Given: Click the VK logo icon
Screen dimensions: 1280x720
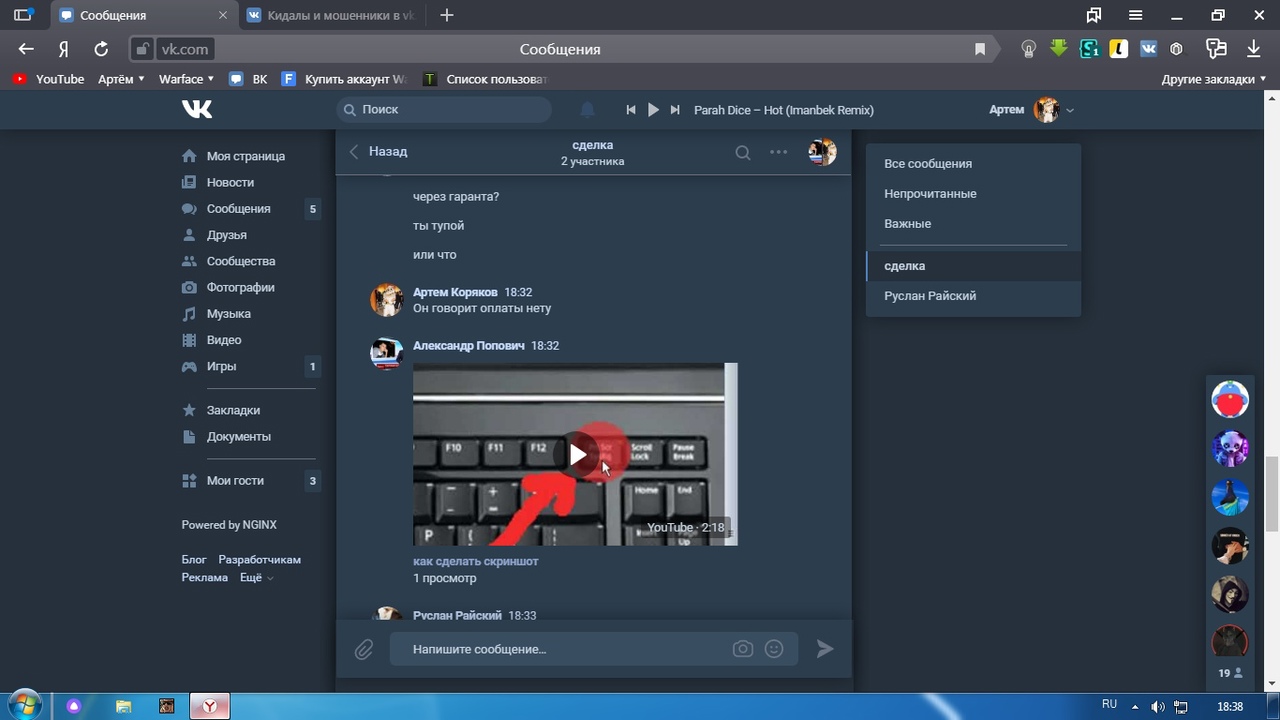Looking at the screenshot, I should pos(197,109).
